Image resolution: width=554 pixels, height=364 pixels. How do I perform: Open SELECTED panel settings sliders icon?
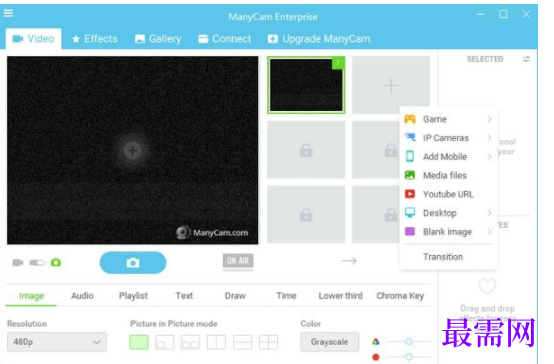click(526, 59)
